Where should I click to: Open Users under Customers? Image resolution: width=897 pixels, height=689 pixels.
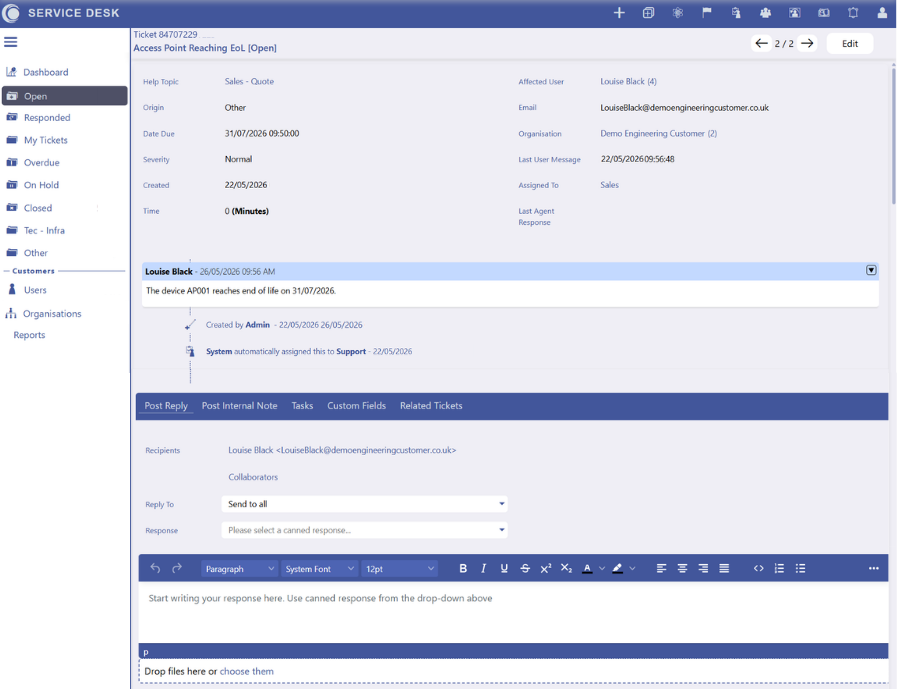pos(35,290)
